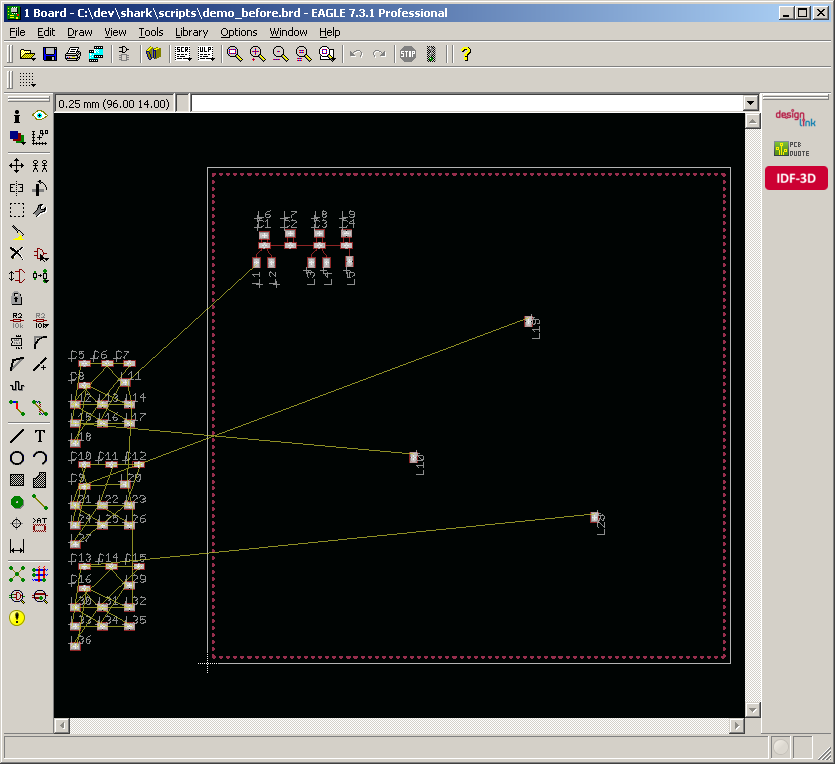Image resolution: width=835 pixels, height=764 pixels.
Task: Select the Info tool
Action: 17,116
